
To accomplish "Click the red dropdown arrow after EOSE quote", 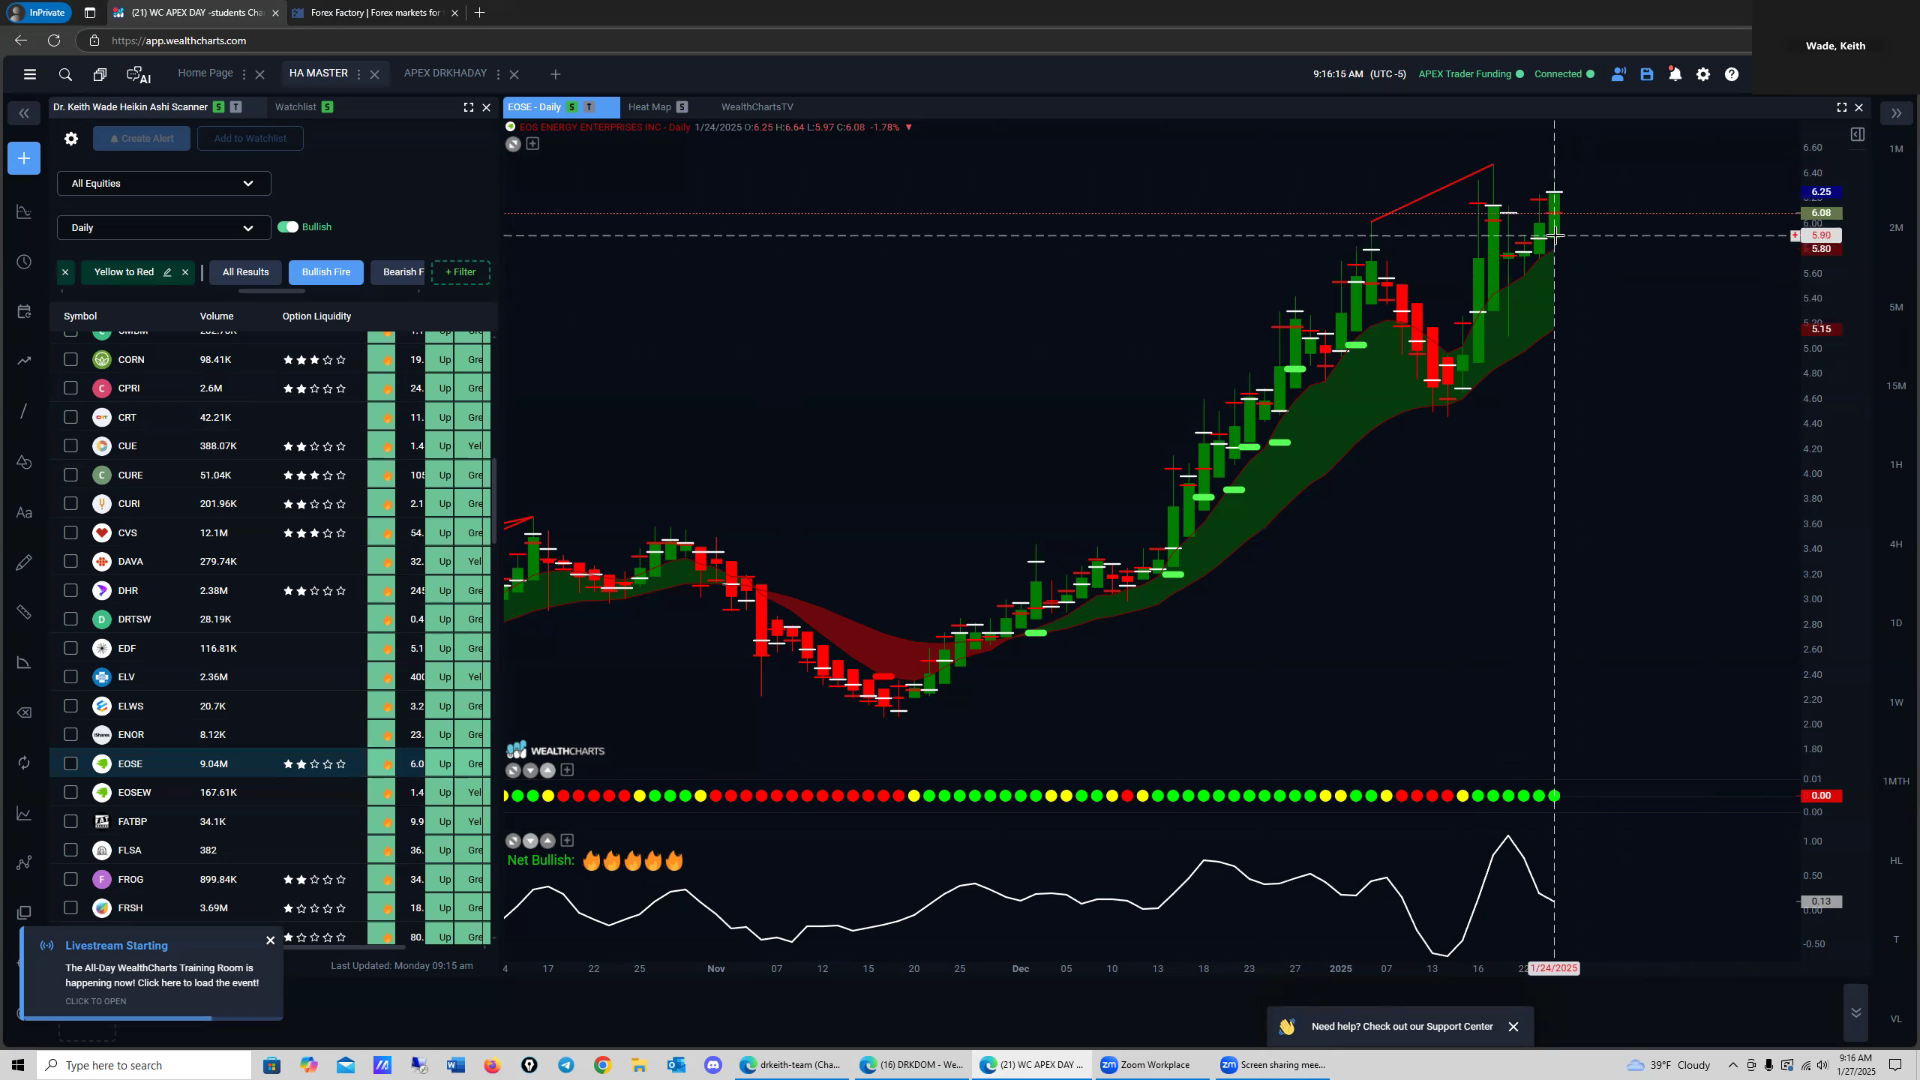I will pos(908,127).
